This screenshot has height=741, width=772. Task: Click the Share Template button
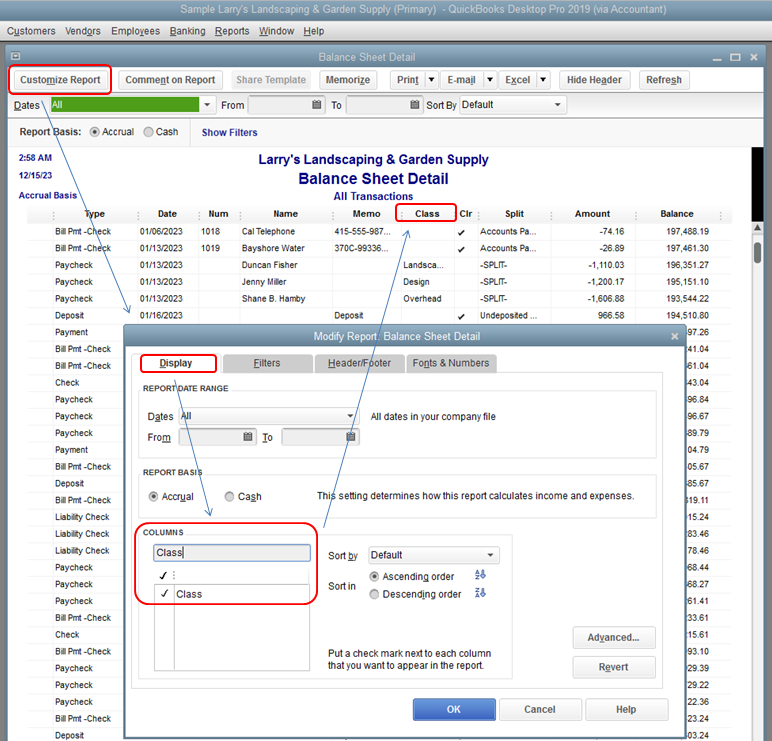(271, 80)
